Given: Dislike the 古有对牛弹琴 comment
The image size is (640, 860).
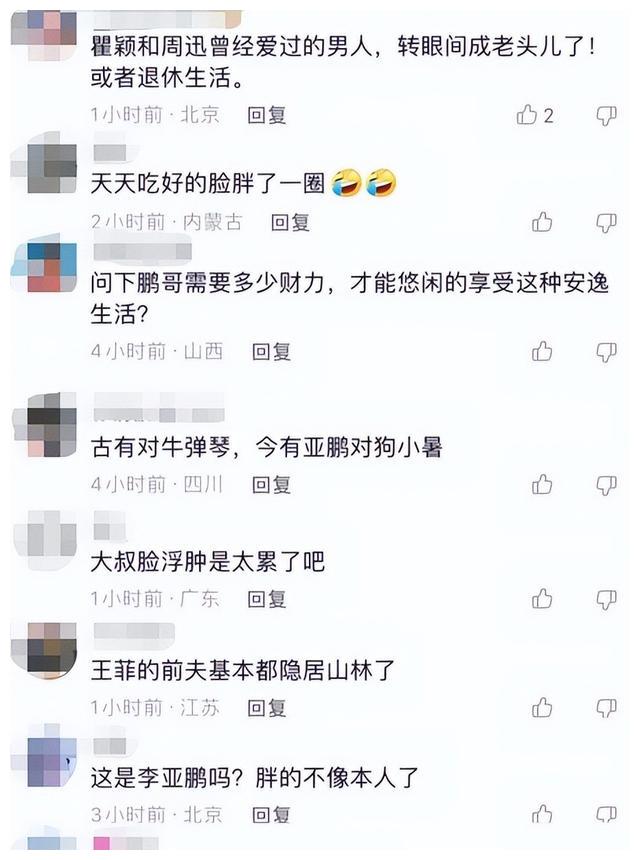Looking at the screenshot, I should [606, 485].
